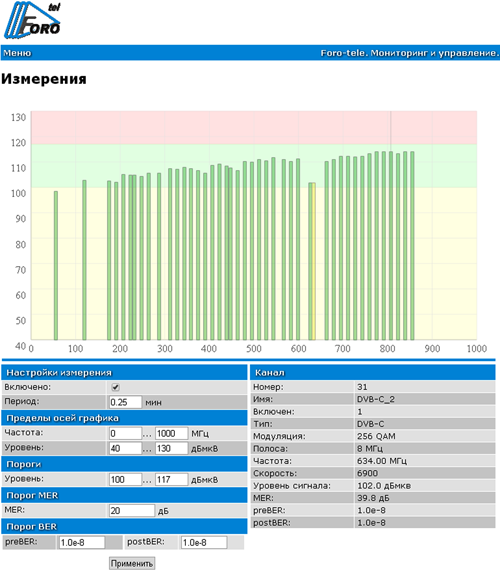The image size is (500, 571).
Task: Click the Настройки измерения section header
Action: 124,373
